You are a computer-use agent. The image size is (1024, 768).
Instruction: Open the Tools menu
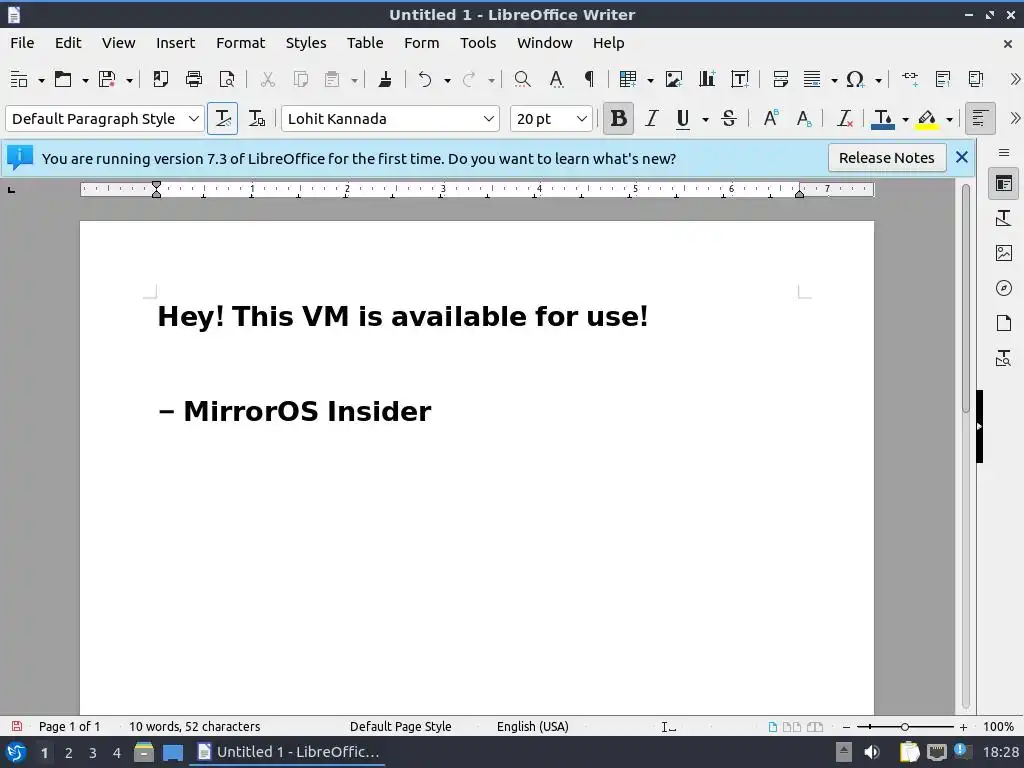pos(478,43)
